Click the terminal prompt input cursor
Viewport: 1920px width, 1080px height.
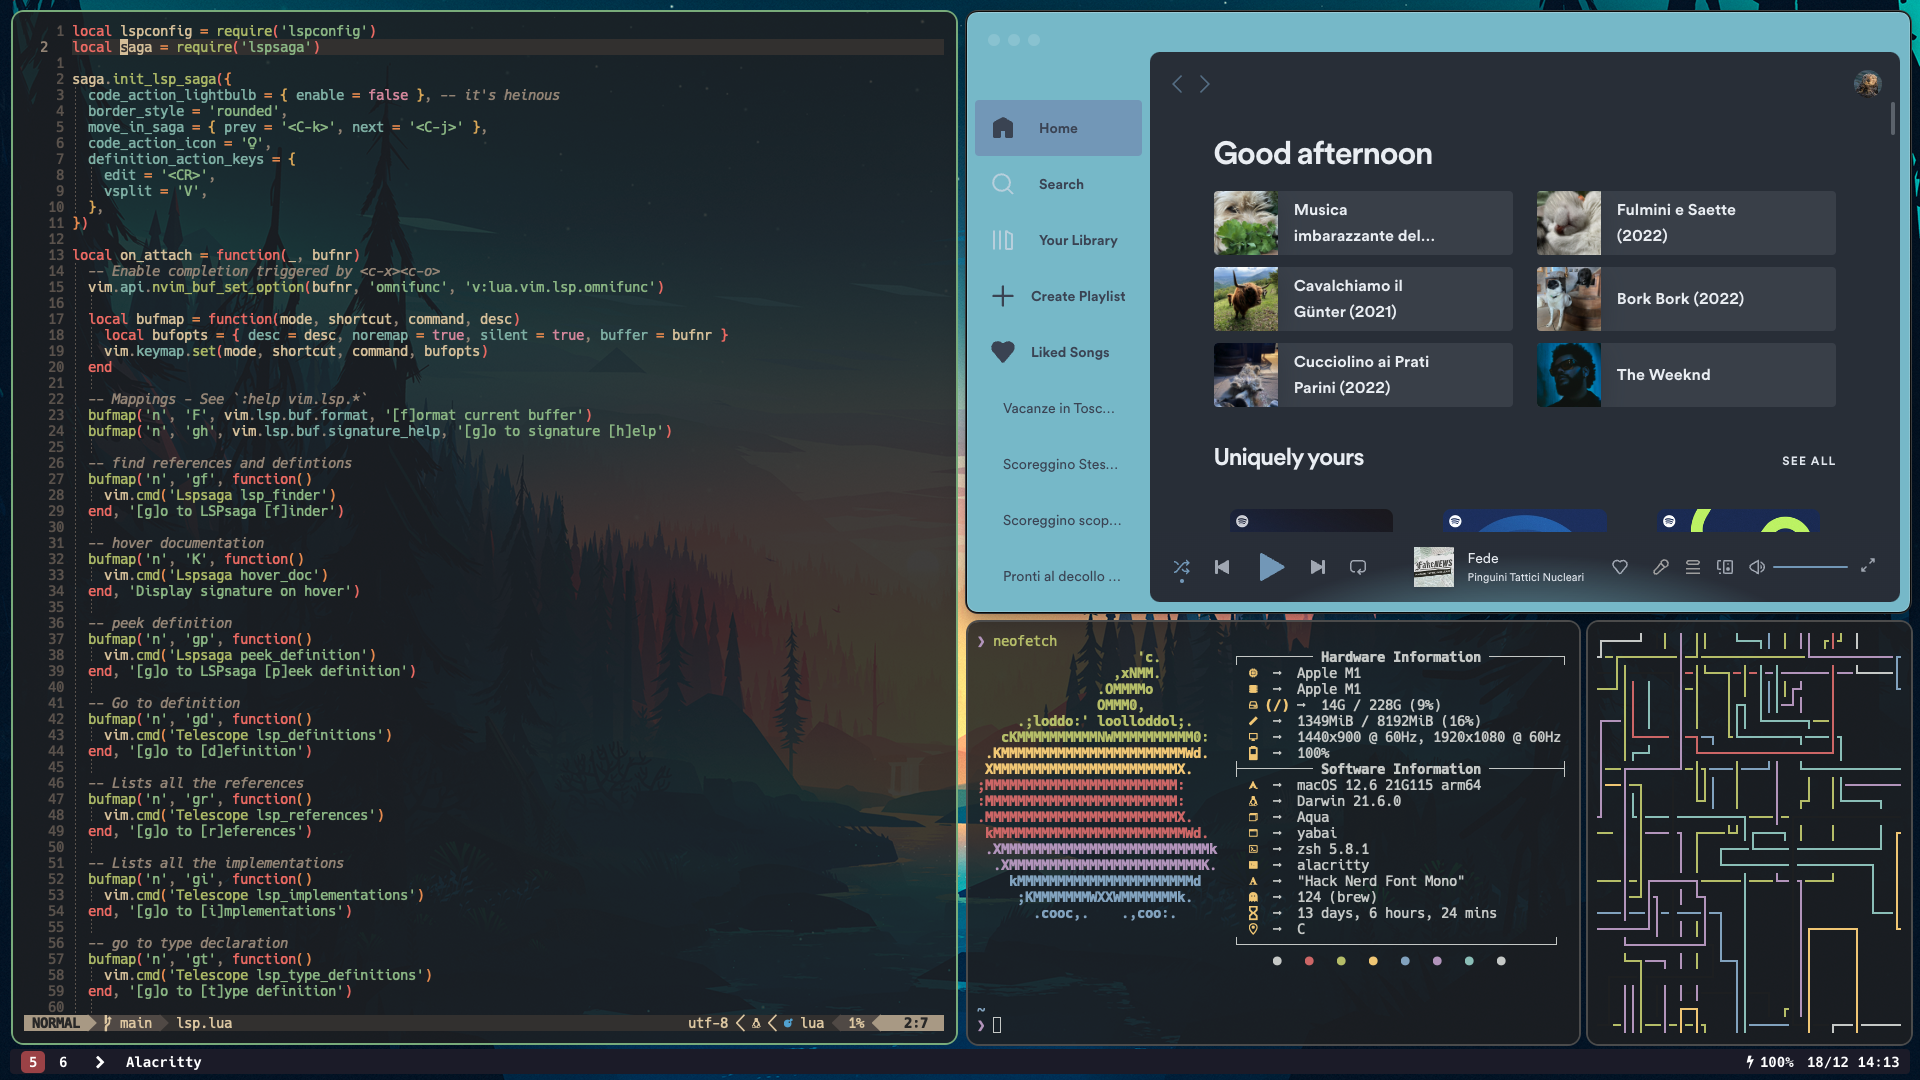(x=996, y=1025)
